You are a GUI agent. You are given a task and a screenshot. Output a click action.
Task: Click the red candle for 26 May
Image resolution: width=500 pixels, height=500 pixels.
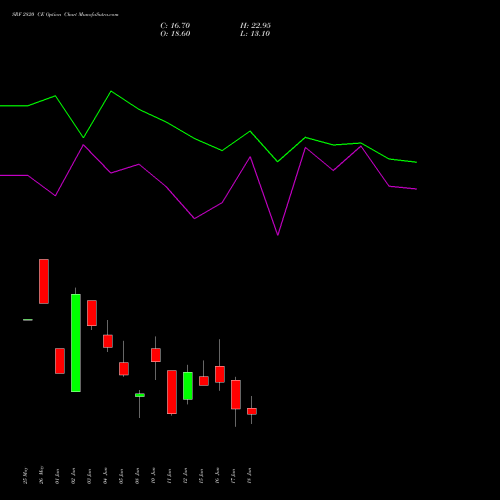(x=44, y=281)
